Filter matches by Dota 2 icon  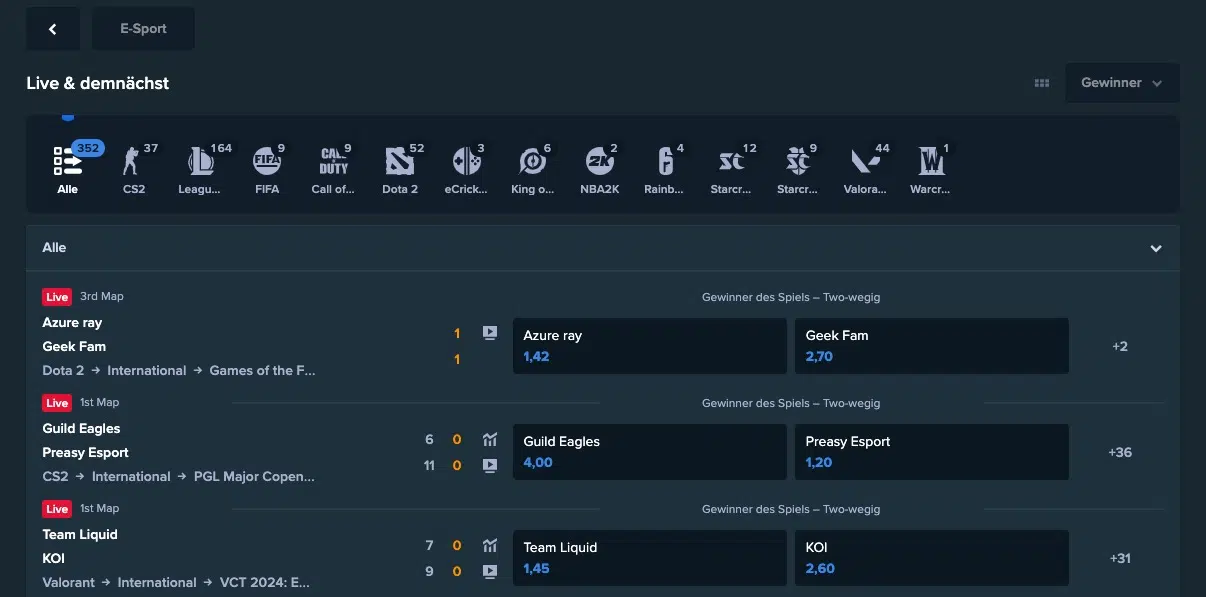point(400,160)
